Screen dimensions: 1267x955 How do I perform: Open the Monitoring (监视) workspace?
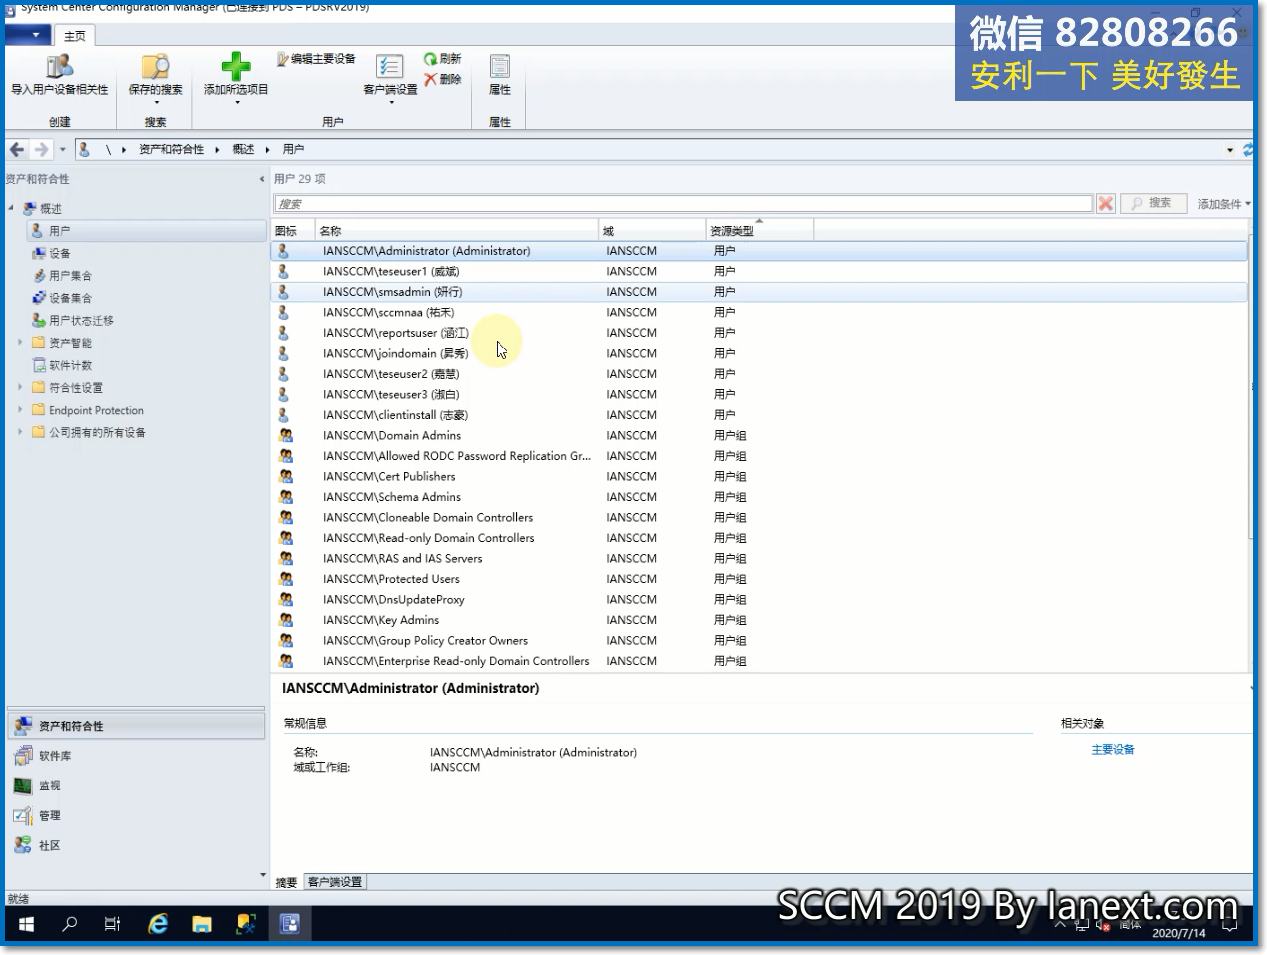[x=136, y=786]
